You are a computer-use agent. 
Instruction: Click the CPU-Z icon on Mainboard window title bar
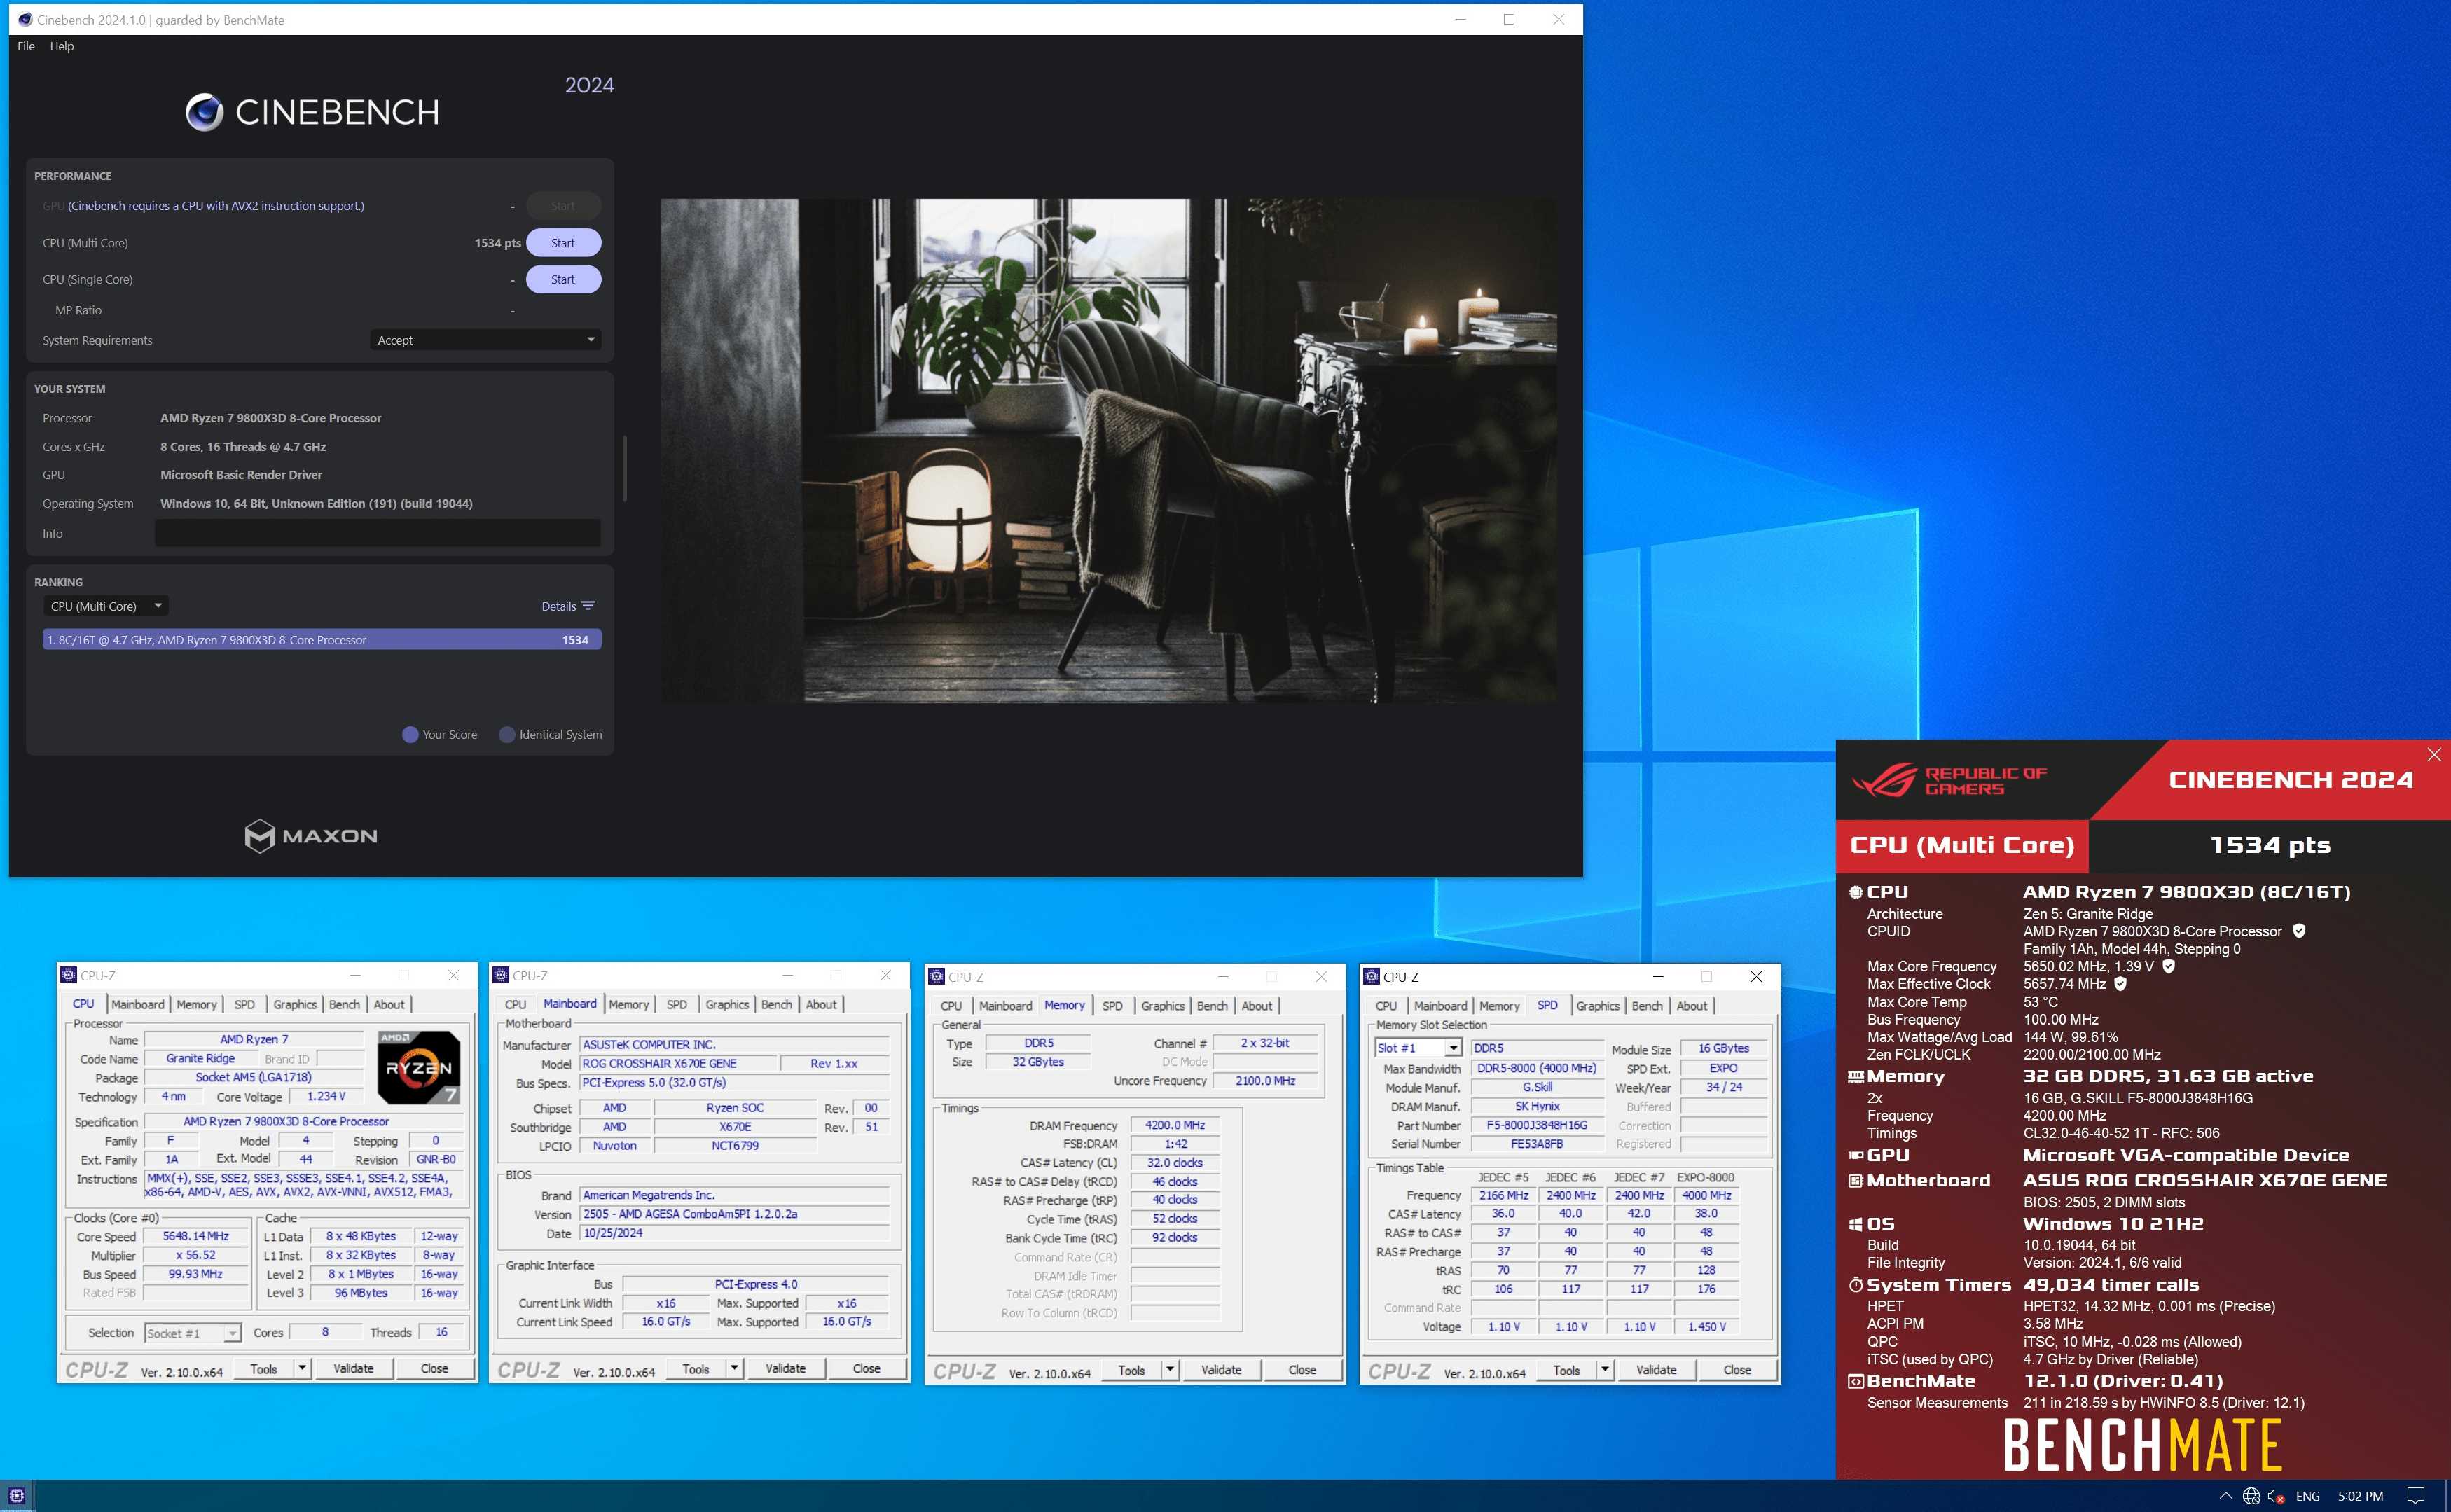click(501, 975)
